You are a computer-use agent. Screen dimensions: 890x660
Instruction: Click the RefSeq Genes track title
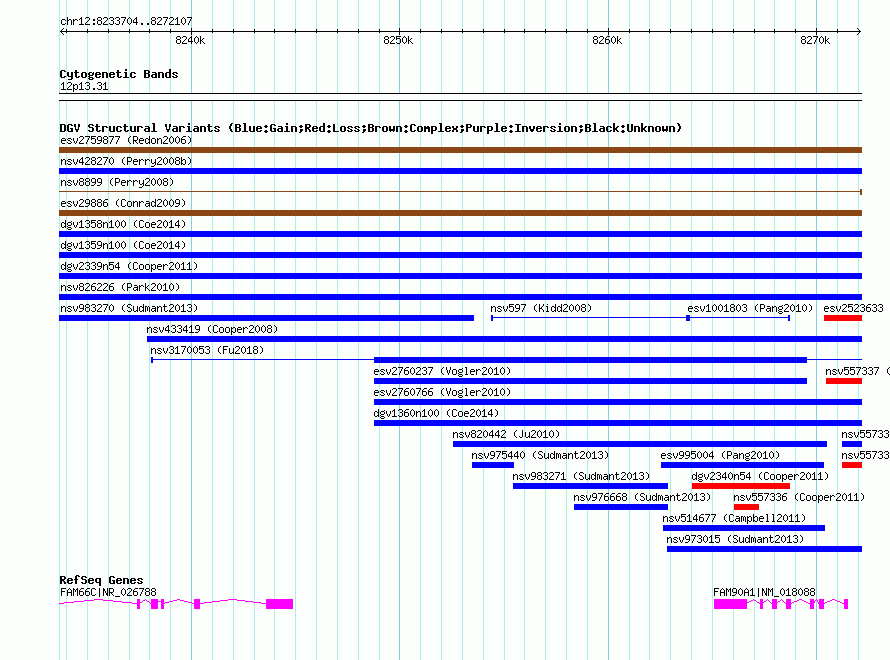(101, 580)
